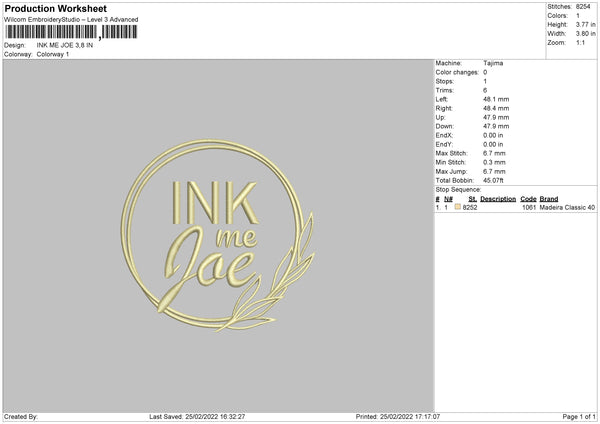Click the Brand column header

click(x=549, y=199)
